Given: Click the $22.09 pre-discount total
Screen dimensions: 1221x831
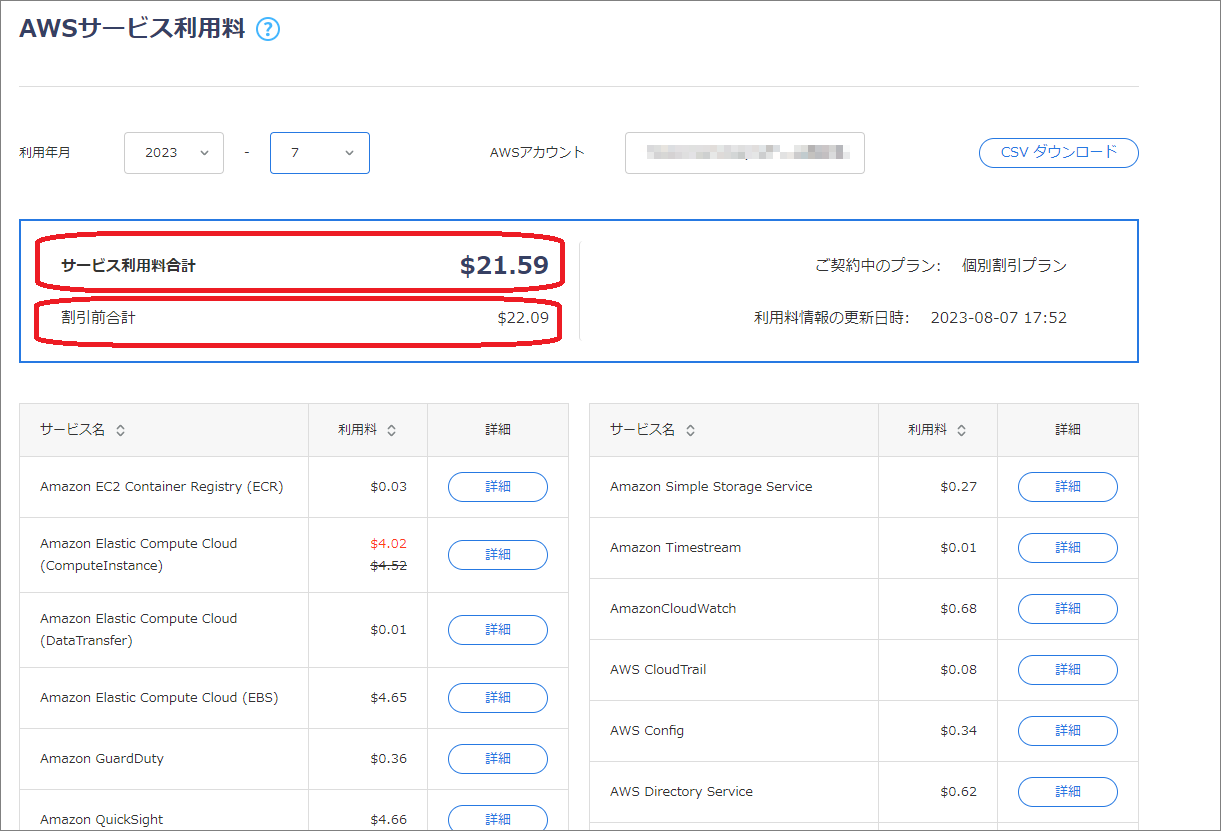Looking at the screenshot, I should 523,318.
